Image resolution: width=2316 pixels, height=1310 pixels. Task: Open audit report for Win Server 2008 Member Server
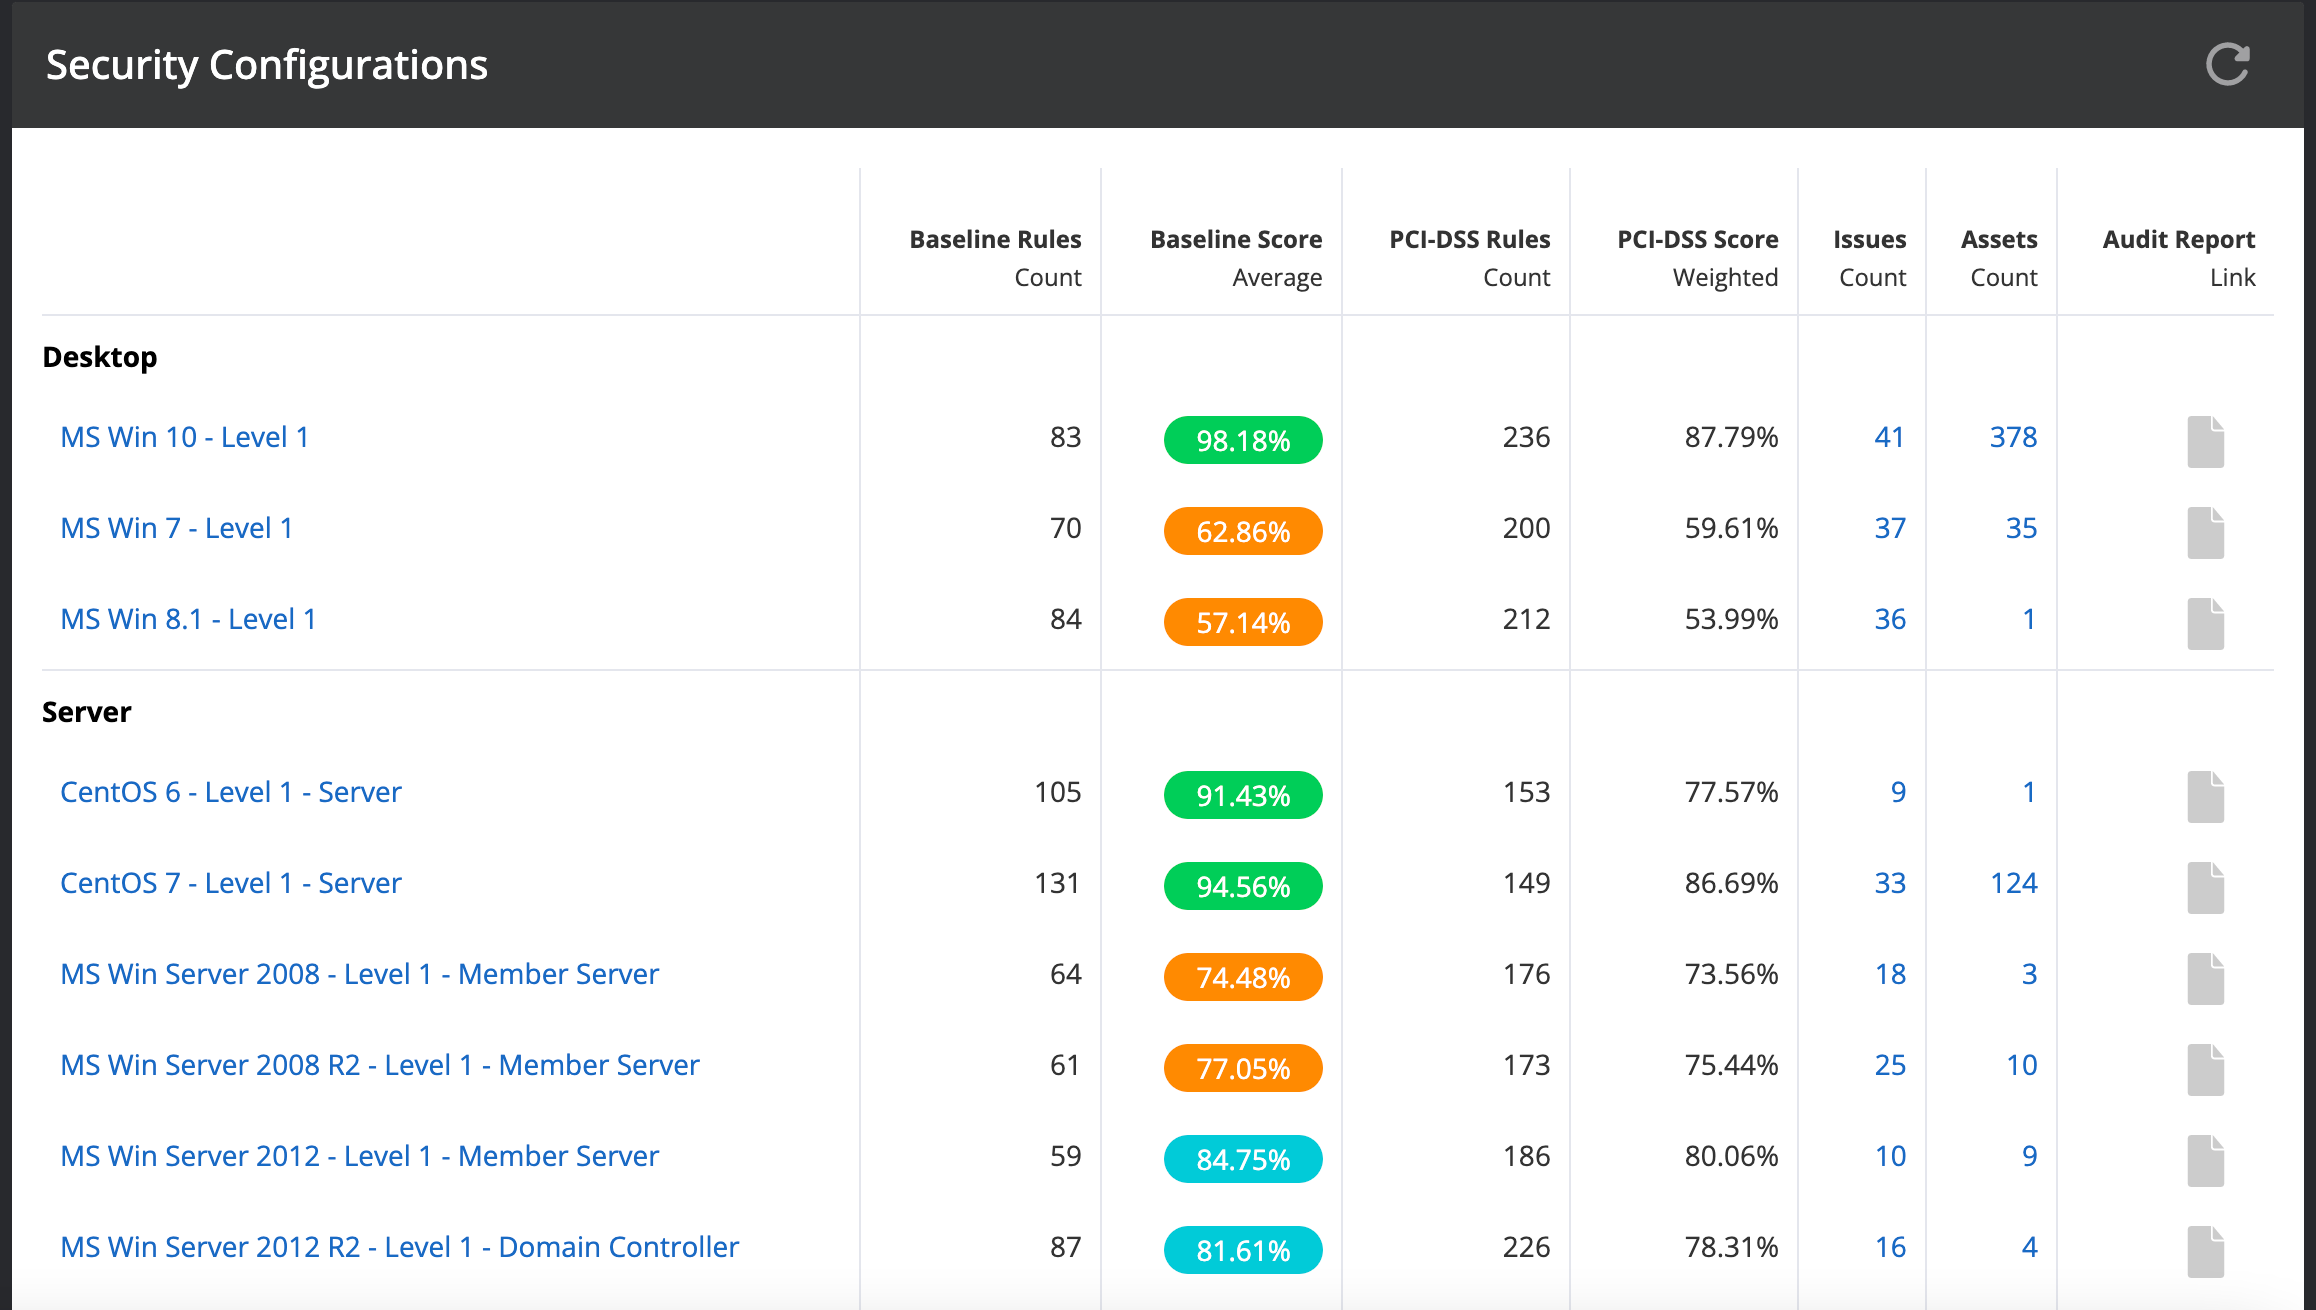click(x=2205, y=978)
